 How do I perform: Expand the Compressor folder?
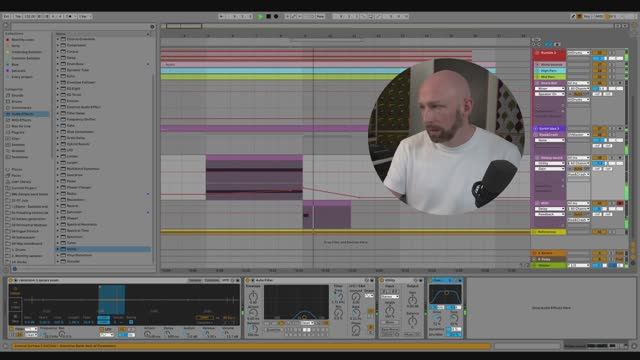click(x=58, y=45)
